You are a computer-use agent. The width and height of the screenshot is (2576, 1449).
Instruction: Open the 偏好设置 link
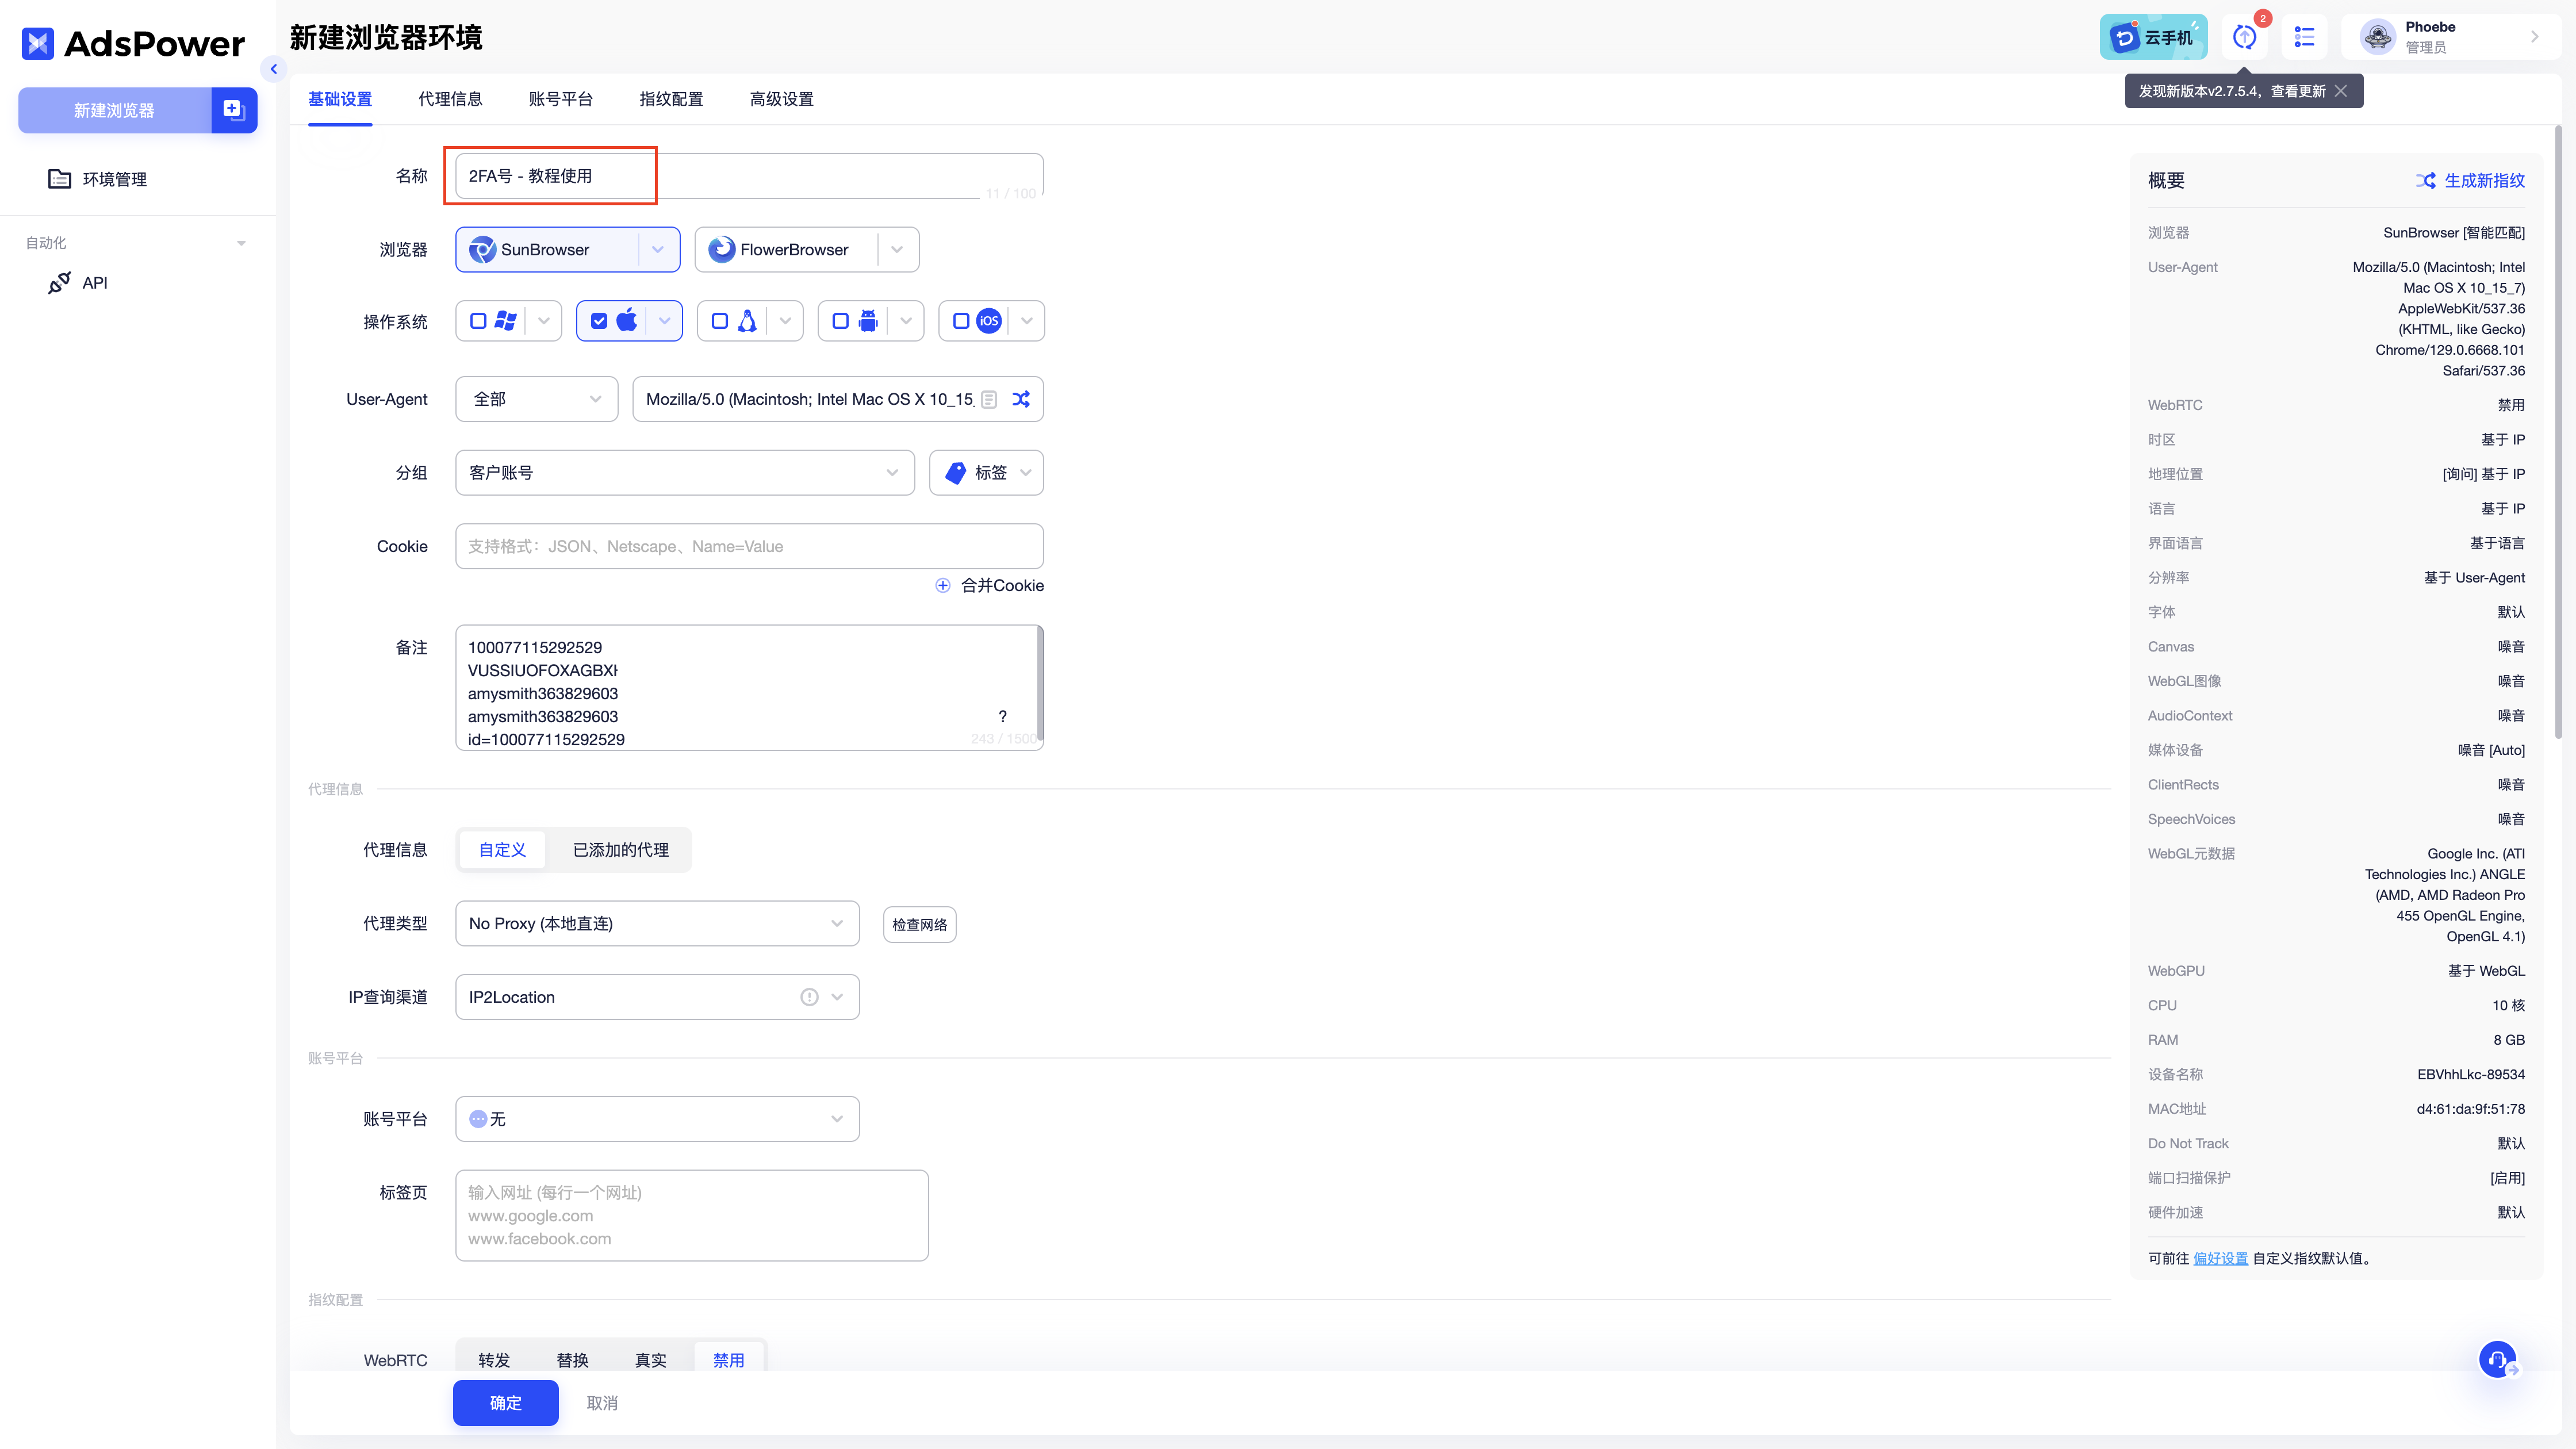pos(2220,1259)
